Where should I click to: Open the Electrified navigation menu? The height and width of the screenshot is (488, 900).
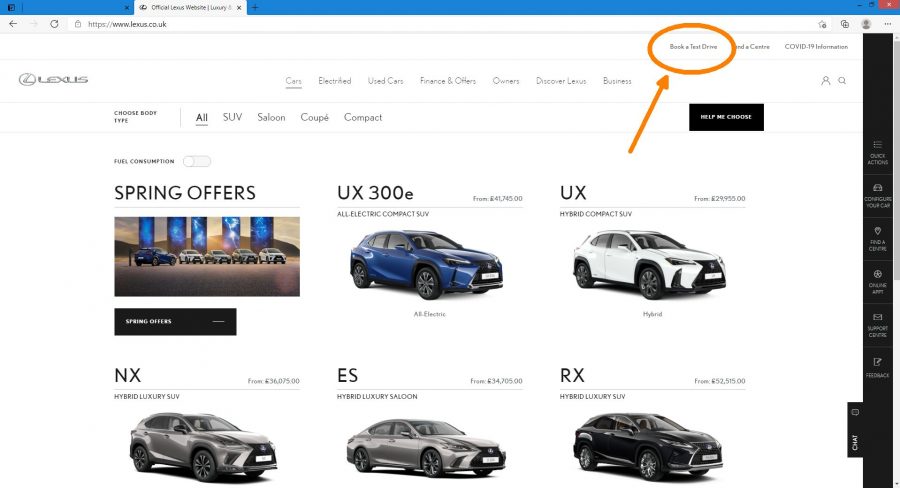click(x=335, y=81)
